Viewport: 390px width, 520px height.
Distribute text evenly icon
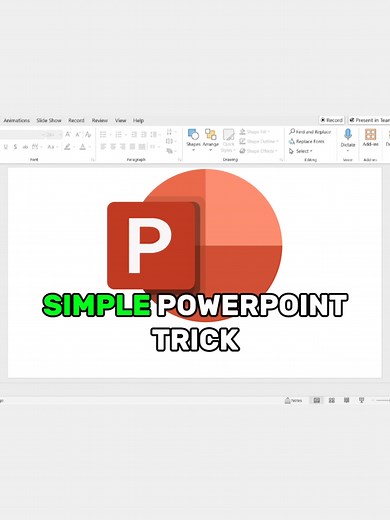click(142, 147)
